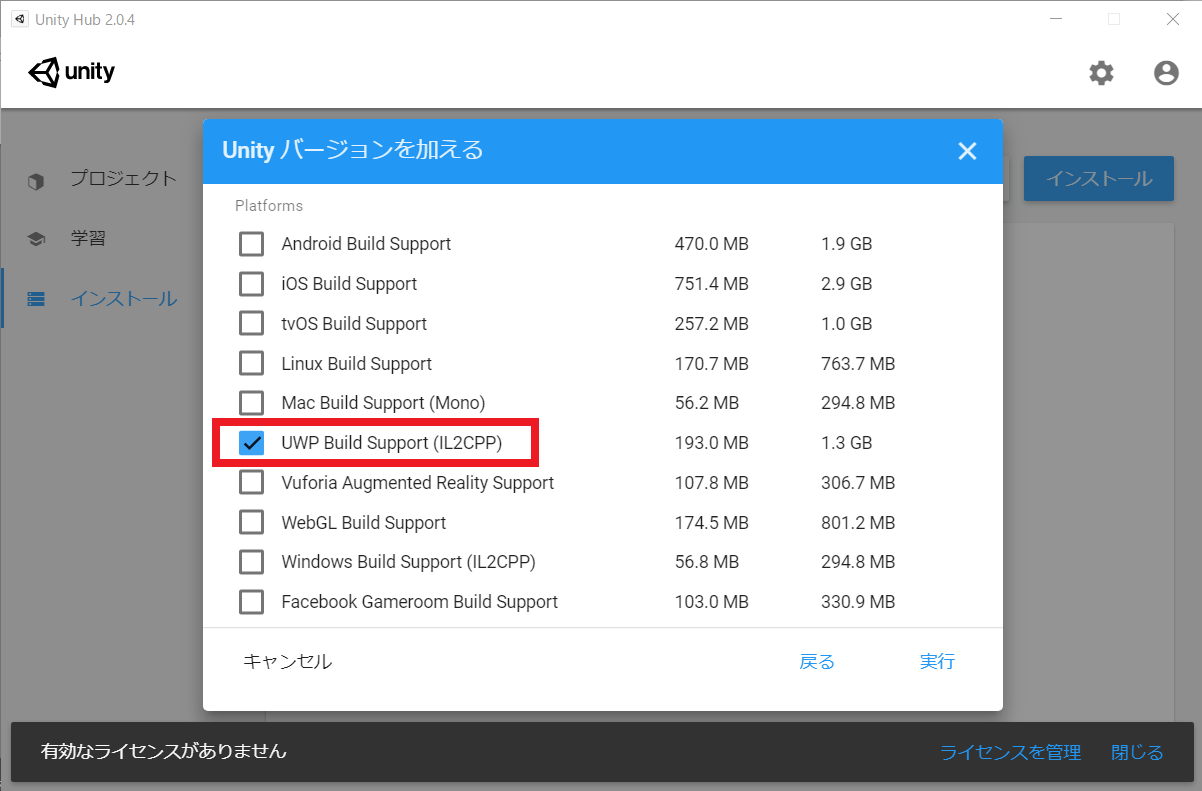Screen dimensions: 1202x791
Task: Click the 306.7 MB Vuforia install size
Action: point(858,483)
